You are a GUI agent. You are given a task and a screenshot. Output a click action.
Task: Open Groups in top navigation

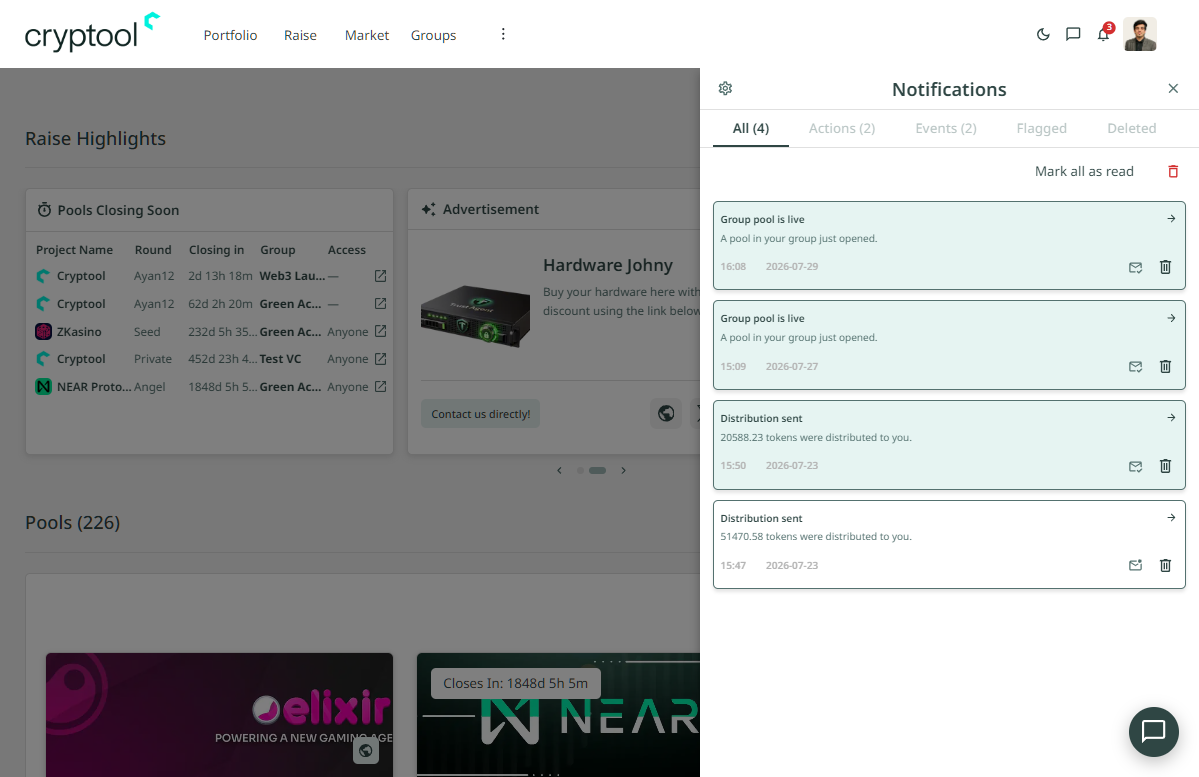(x=434, y=35)
